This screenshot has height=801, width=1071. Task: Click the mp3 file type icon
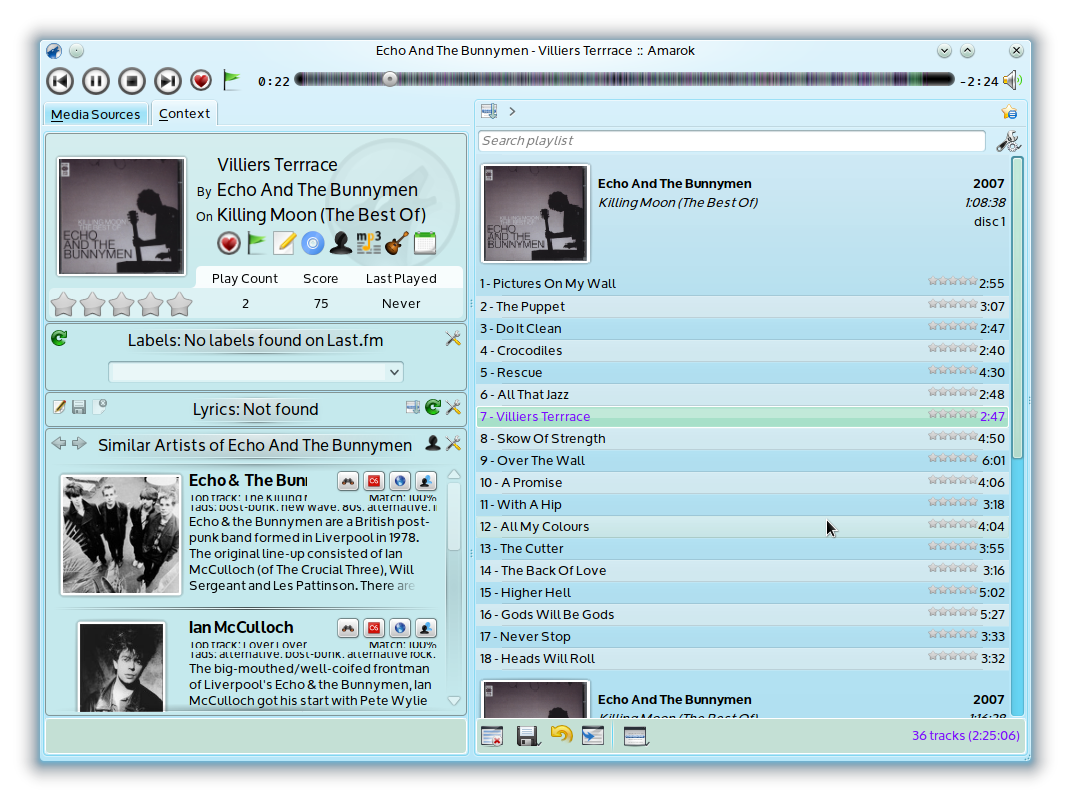[x=369, y=243]
